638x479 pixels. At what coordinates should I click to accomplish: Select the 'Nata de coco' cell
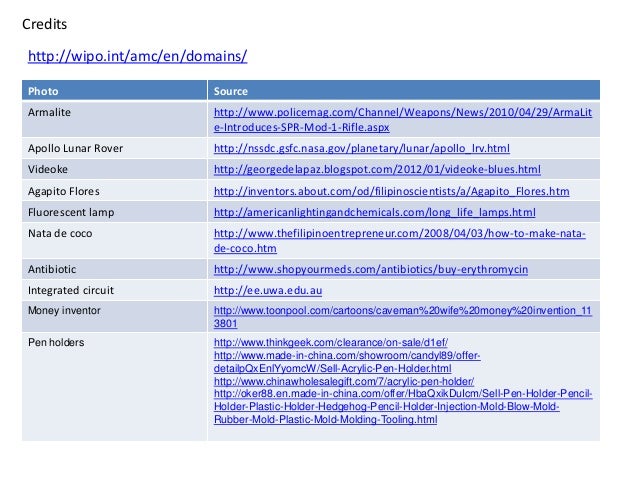click(x=114, y=241)
